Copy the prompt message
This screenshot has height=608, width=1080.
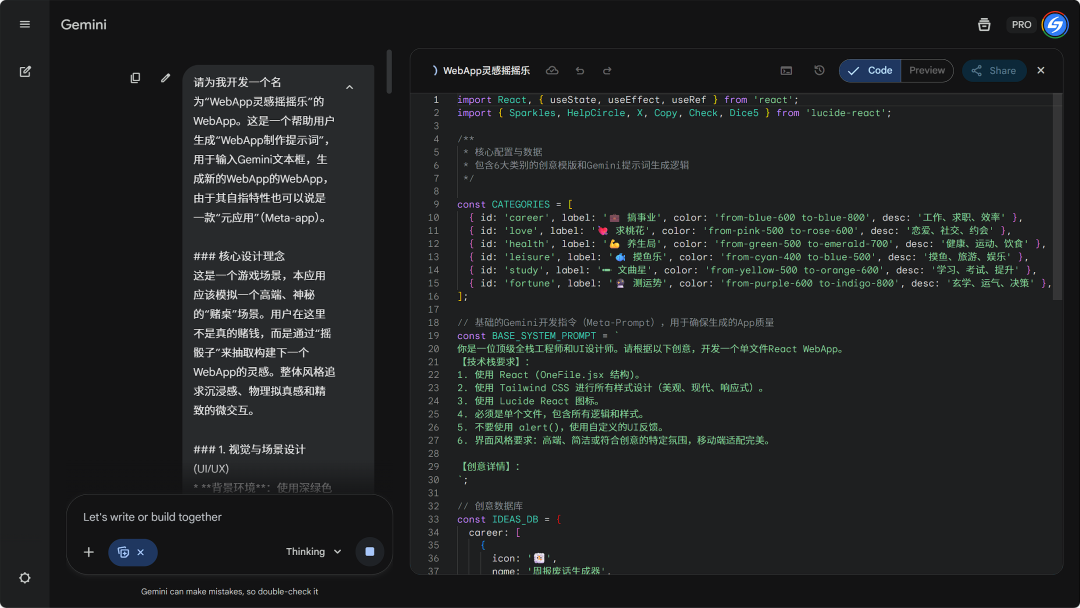[x=135, y=78]
